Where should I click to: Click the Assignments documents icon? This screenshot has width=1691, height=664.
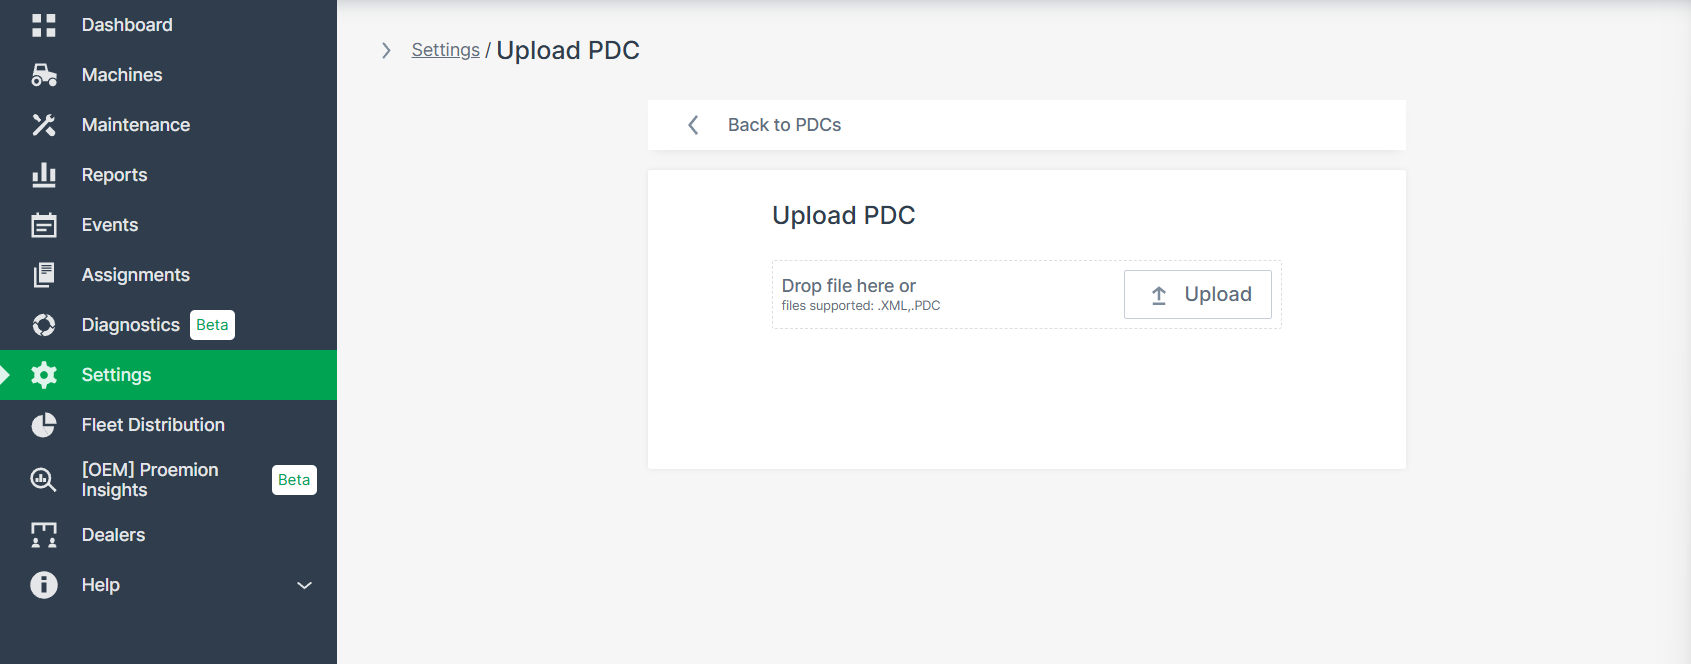(x=44, y=275)
